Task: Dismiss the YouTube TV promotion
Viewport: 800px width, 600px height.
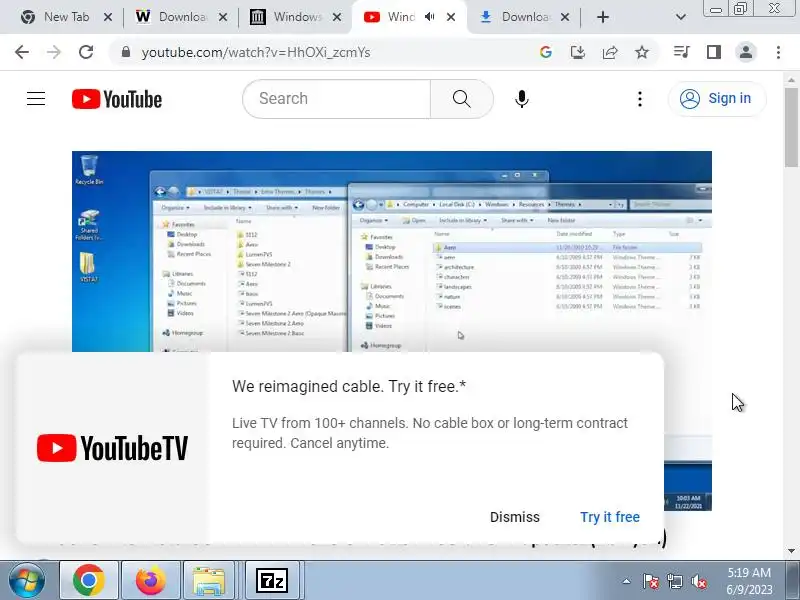Action: point(514,517)
